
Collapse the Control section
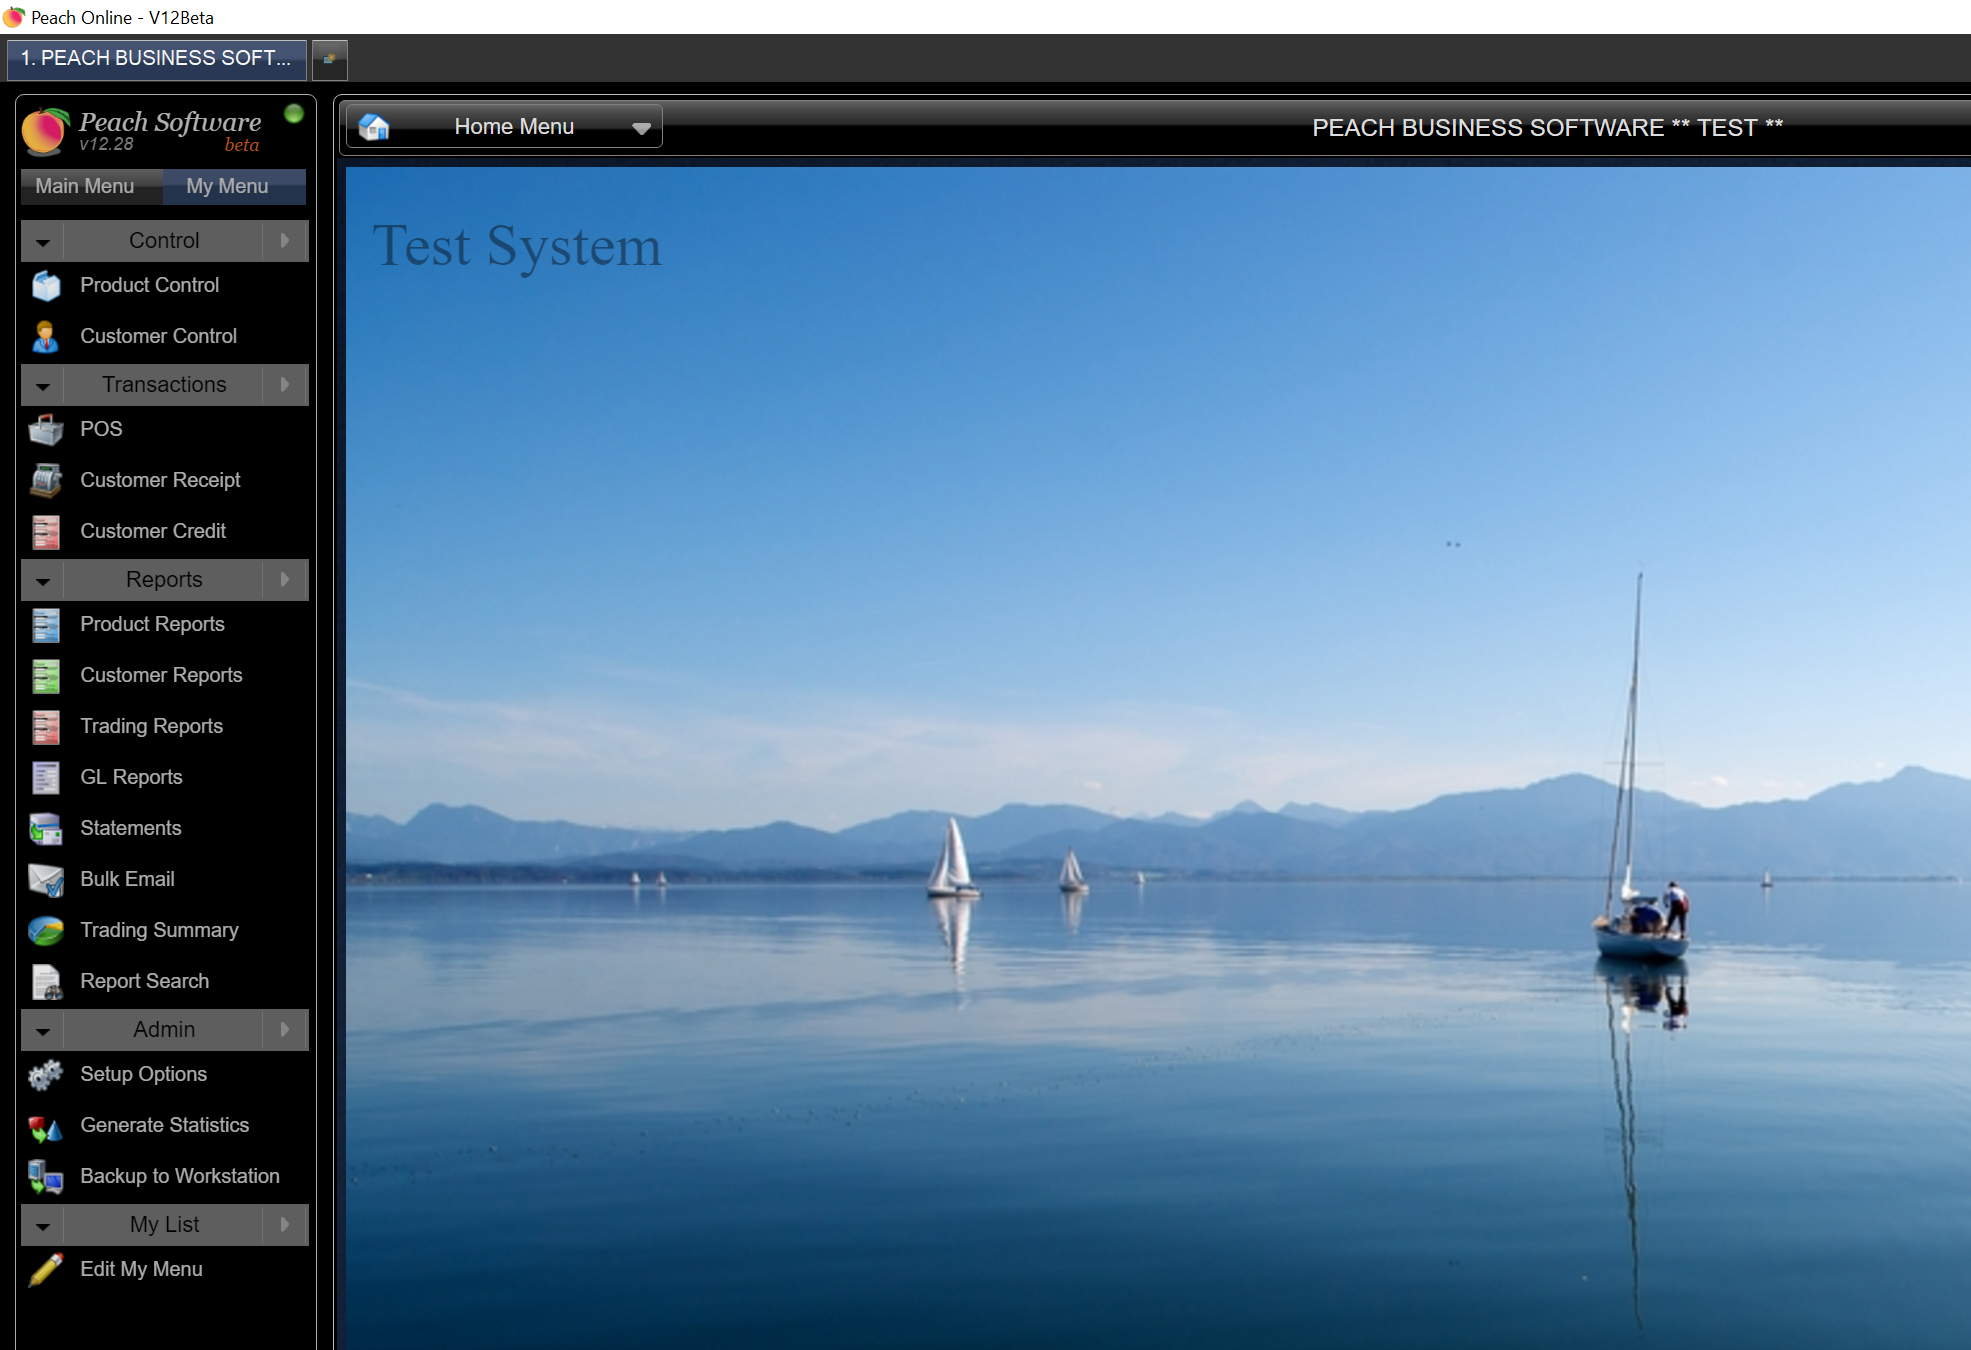click(42, 241)
